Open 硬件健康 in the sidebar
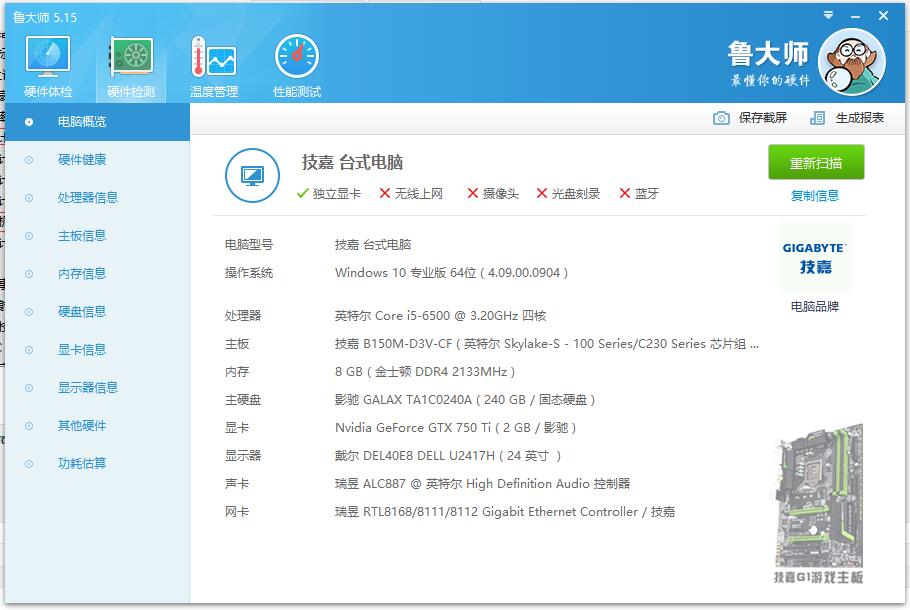The image size is (910, 610). point(97,160)
